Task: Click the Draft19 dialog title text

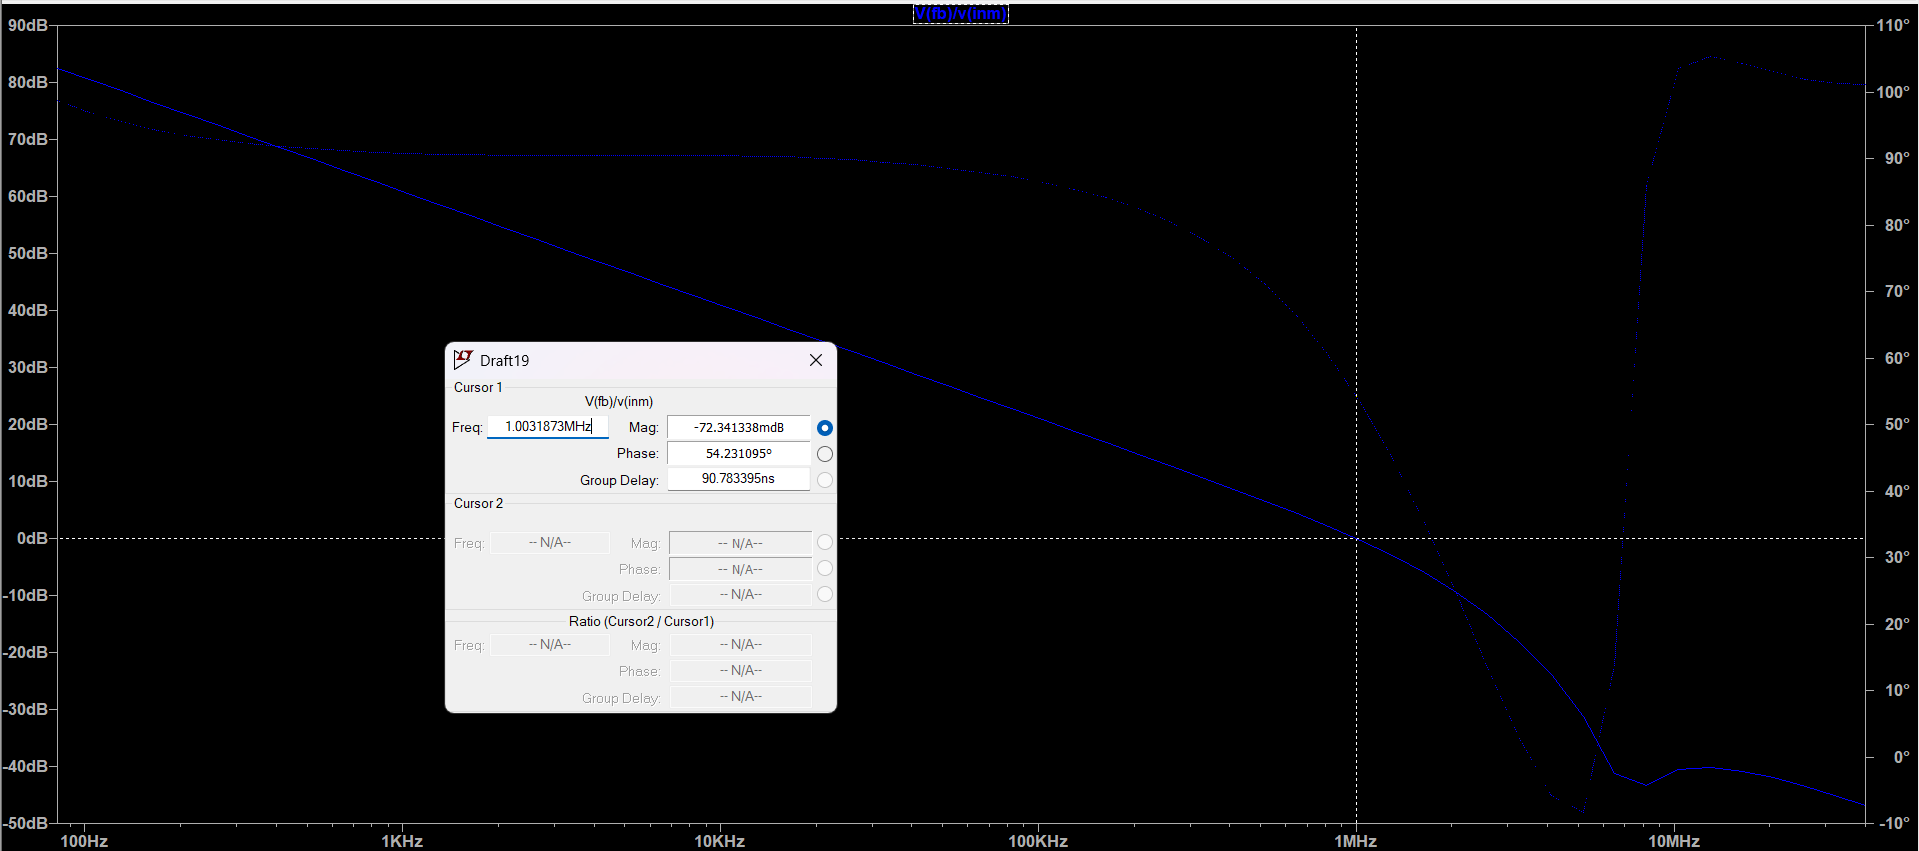Action: click(504, 361)
